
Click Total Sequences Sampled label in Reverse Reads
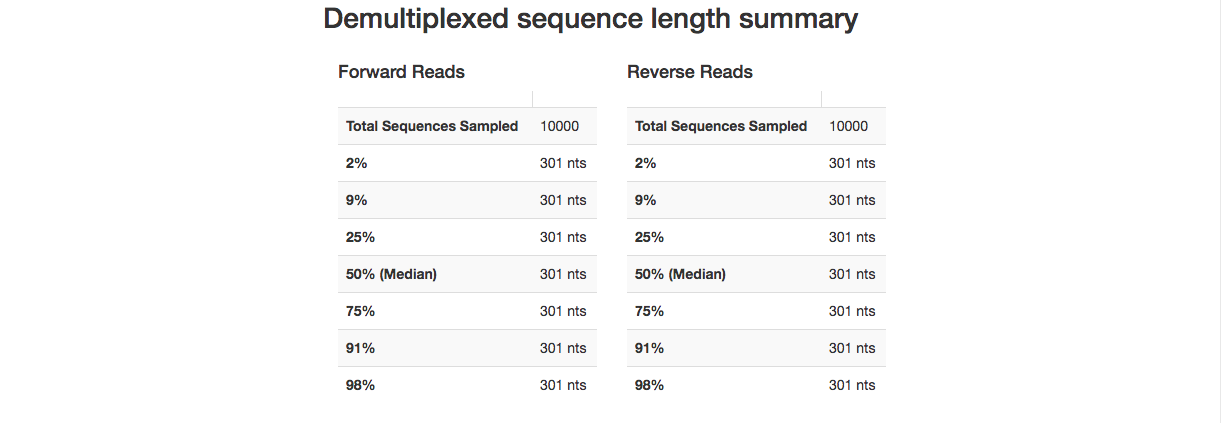tap(721, 126)
